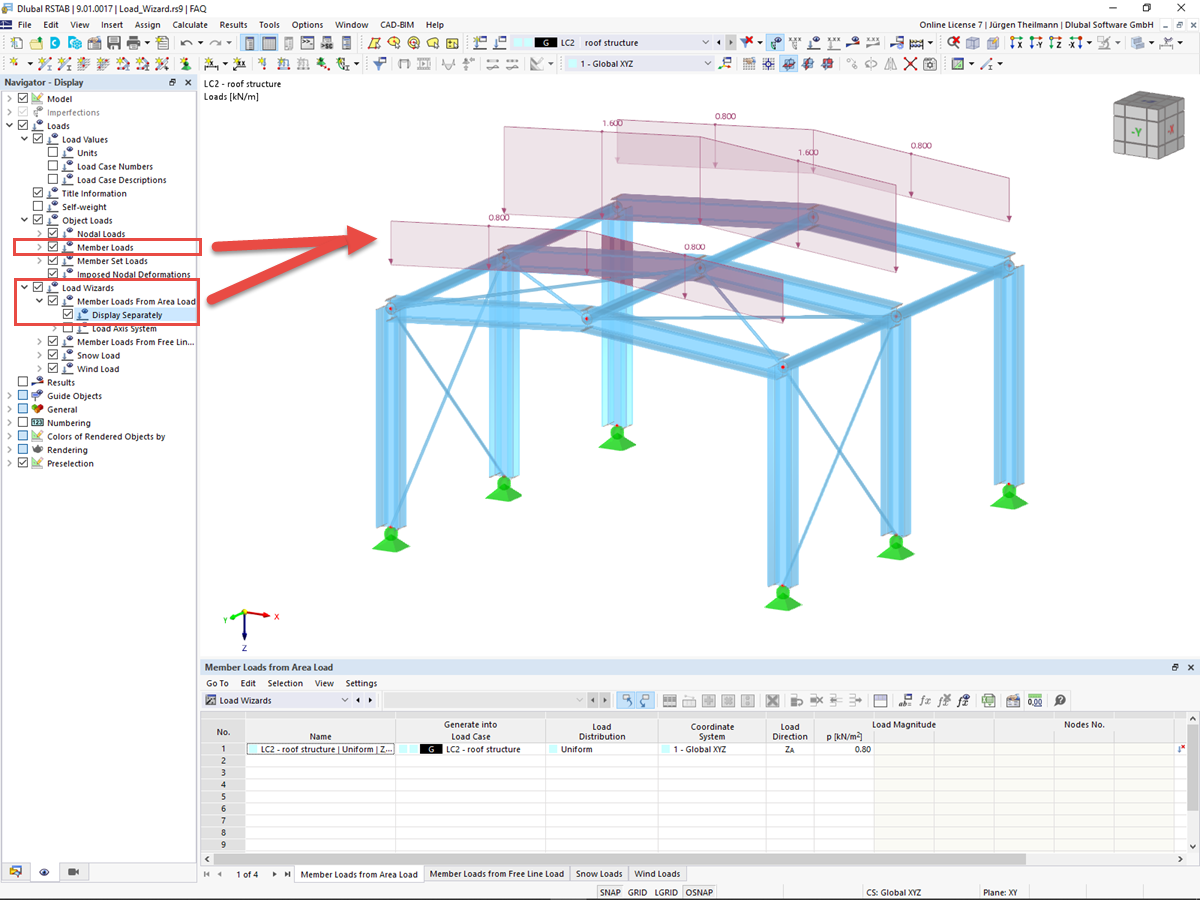Open the Calculate menu

point(190,25)
